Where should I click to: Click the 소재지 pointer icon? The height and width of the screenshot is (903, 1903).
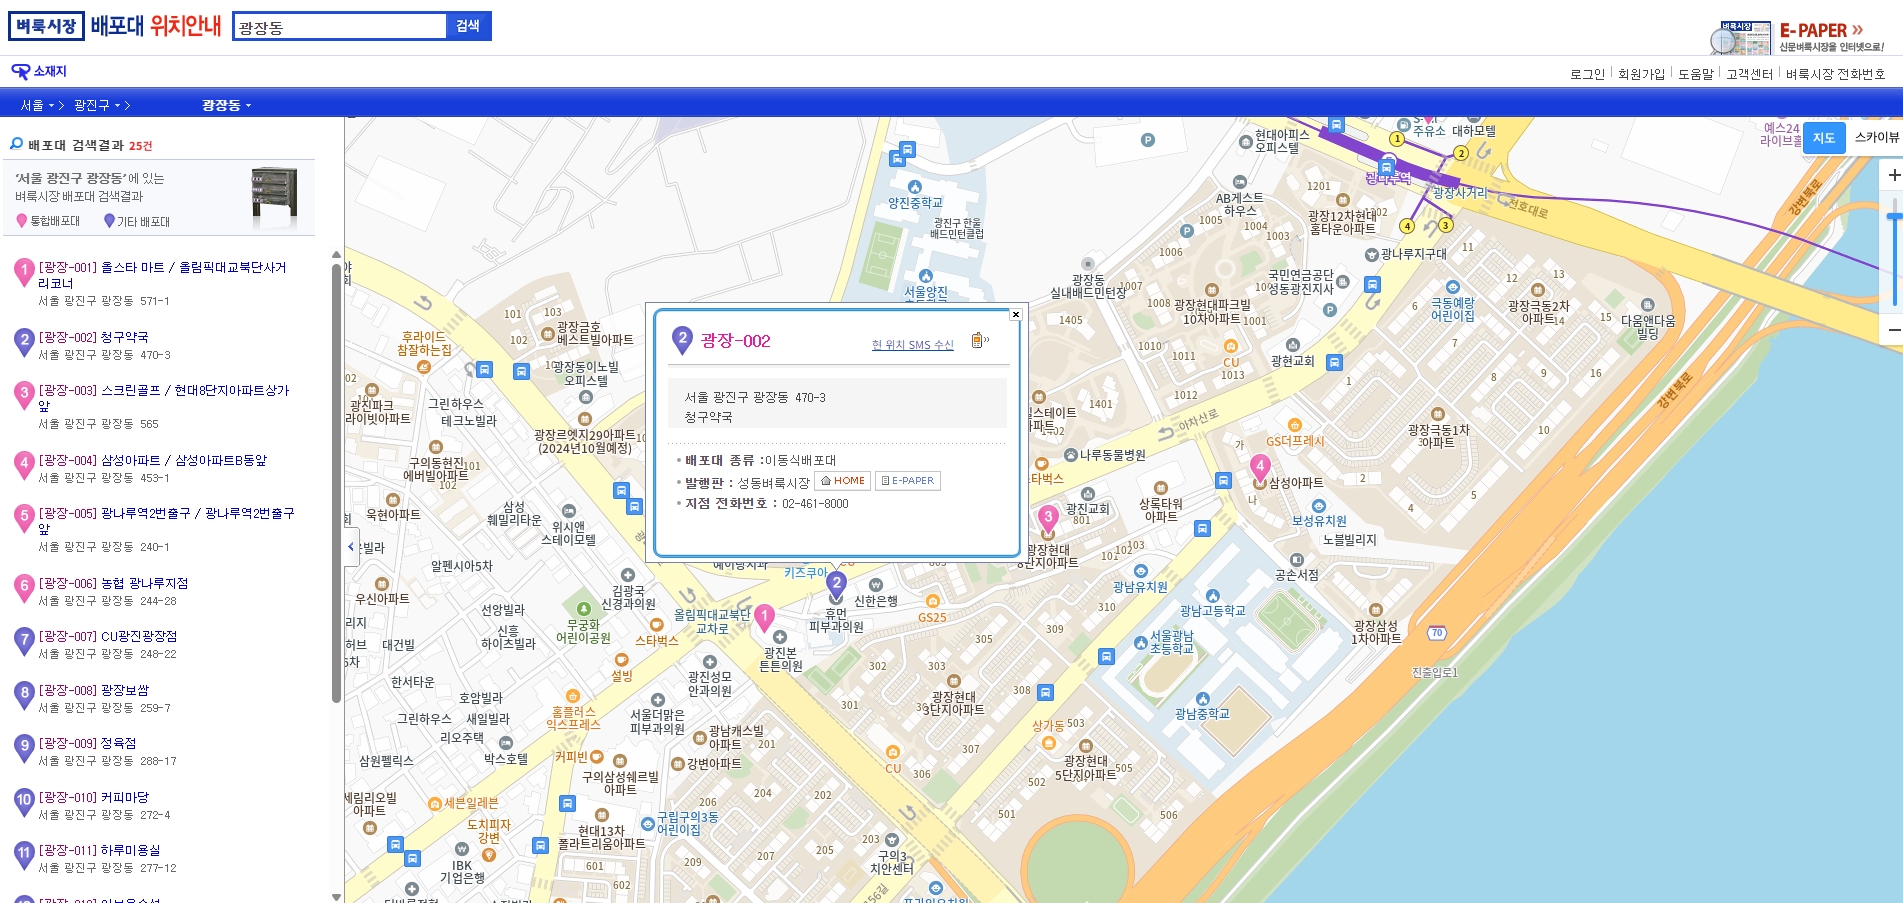[x=20, y=72]
